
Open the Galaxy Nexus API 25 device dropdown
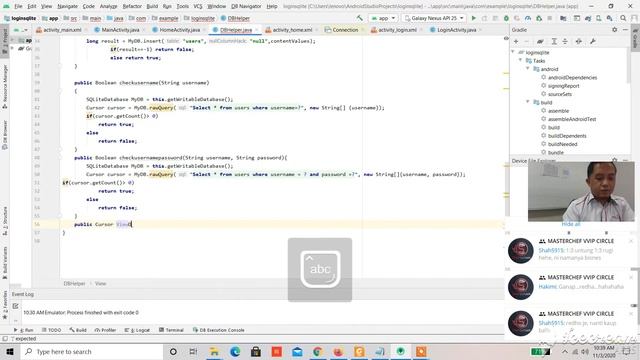(x=434, y=18)
